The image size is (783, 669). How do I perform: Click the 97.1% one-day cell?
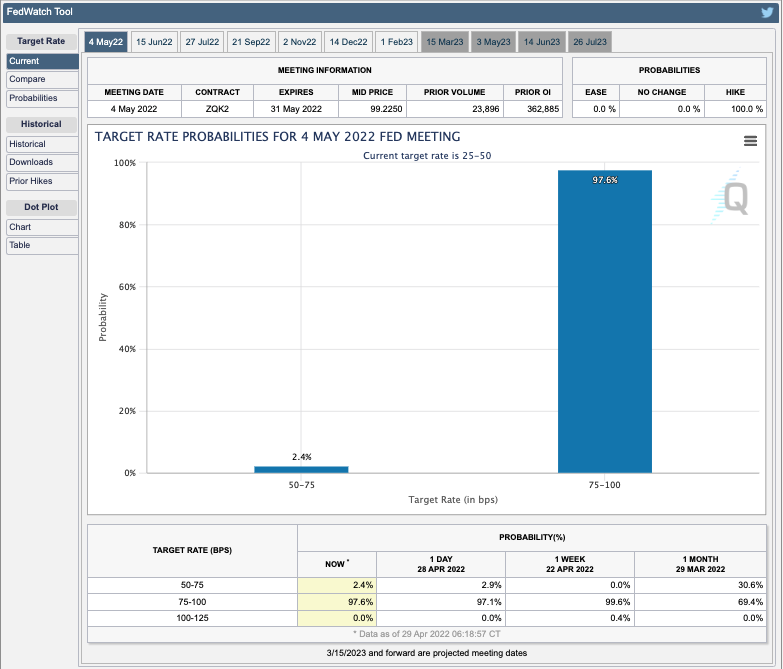tap(441, 602)
